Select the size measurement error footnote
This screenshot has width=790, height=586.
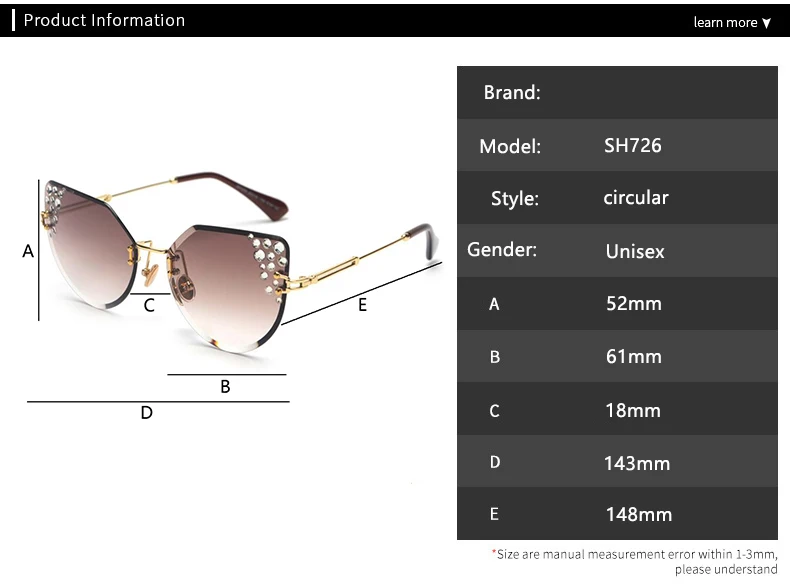(x=635, y=562)
